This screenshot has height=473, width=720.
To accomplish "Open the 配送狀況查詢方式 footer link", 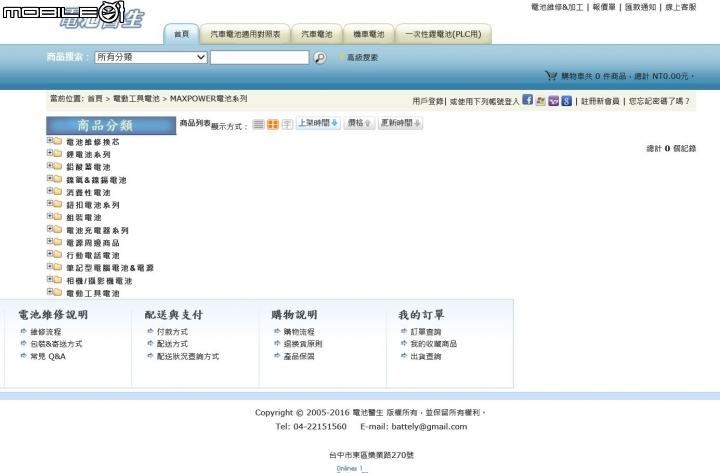I will [188, 356].
